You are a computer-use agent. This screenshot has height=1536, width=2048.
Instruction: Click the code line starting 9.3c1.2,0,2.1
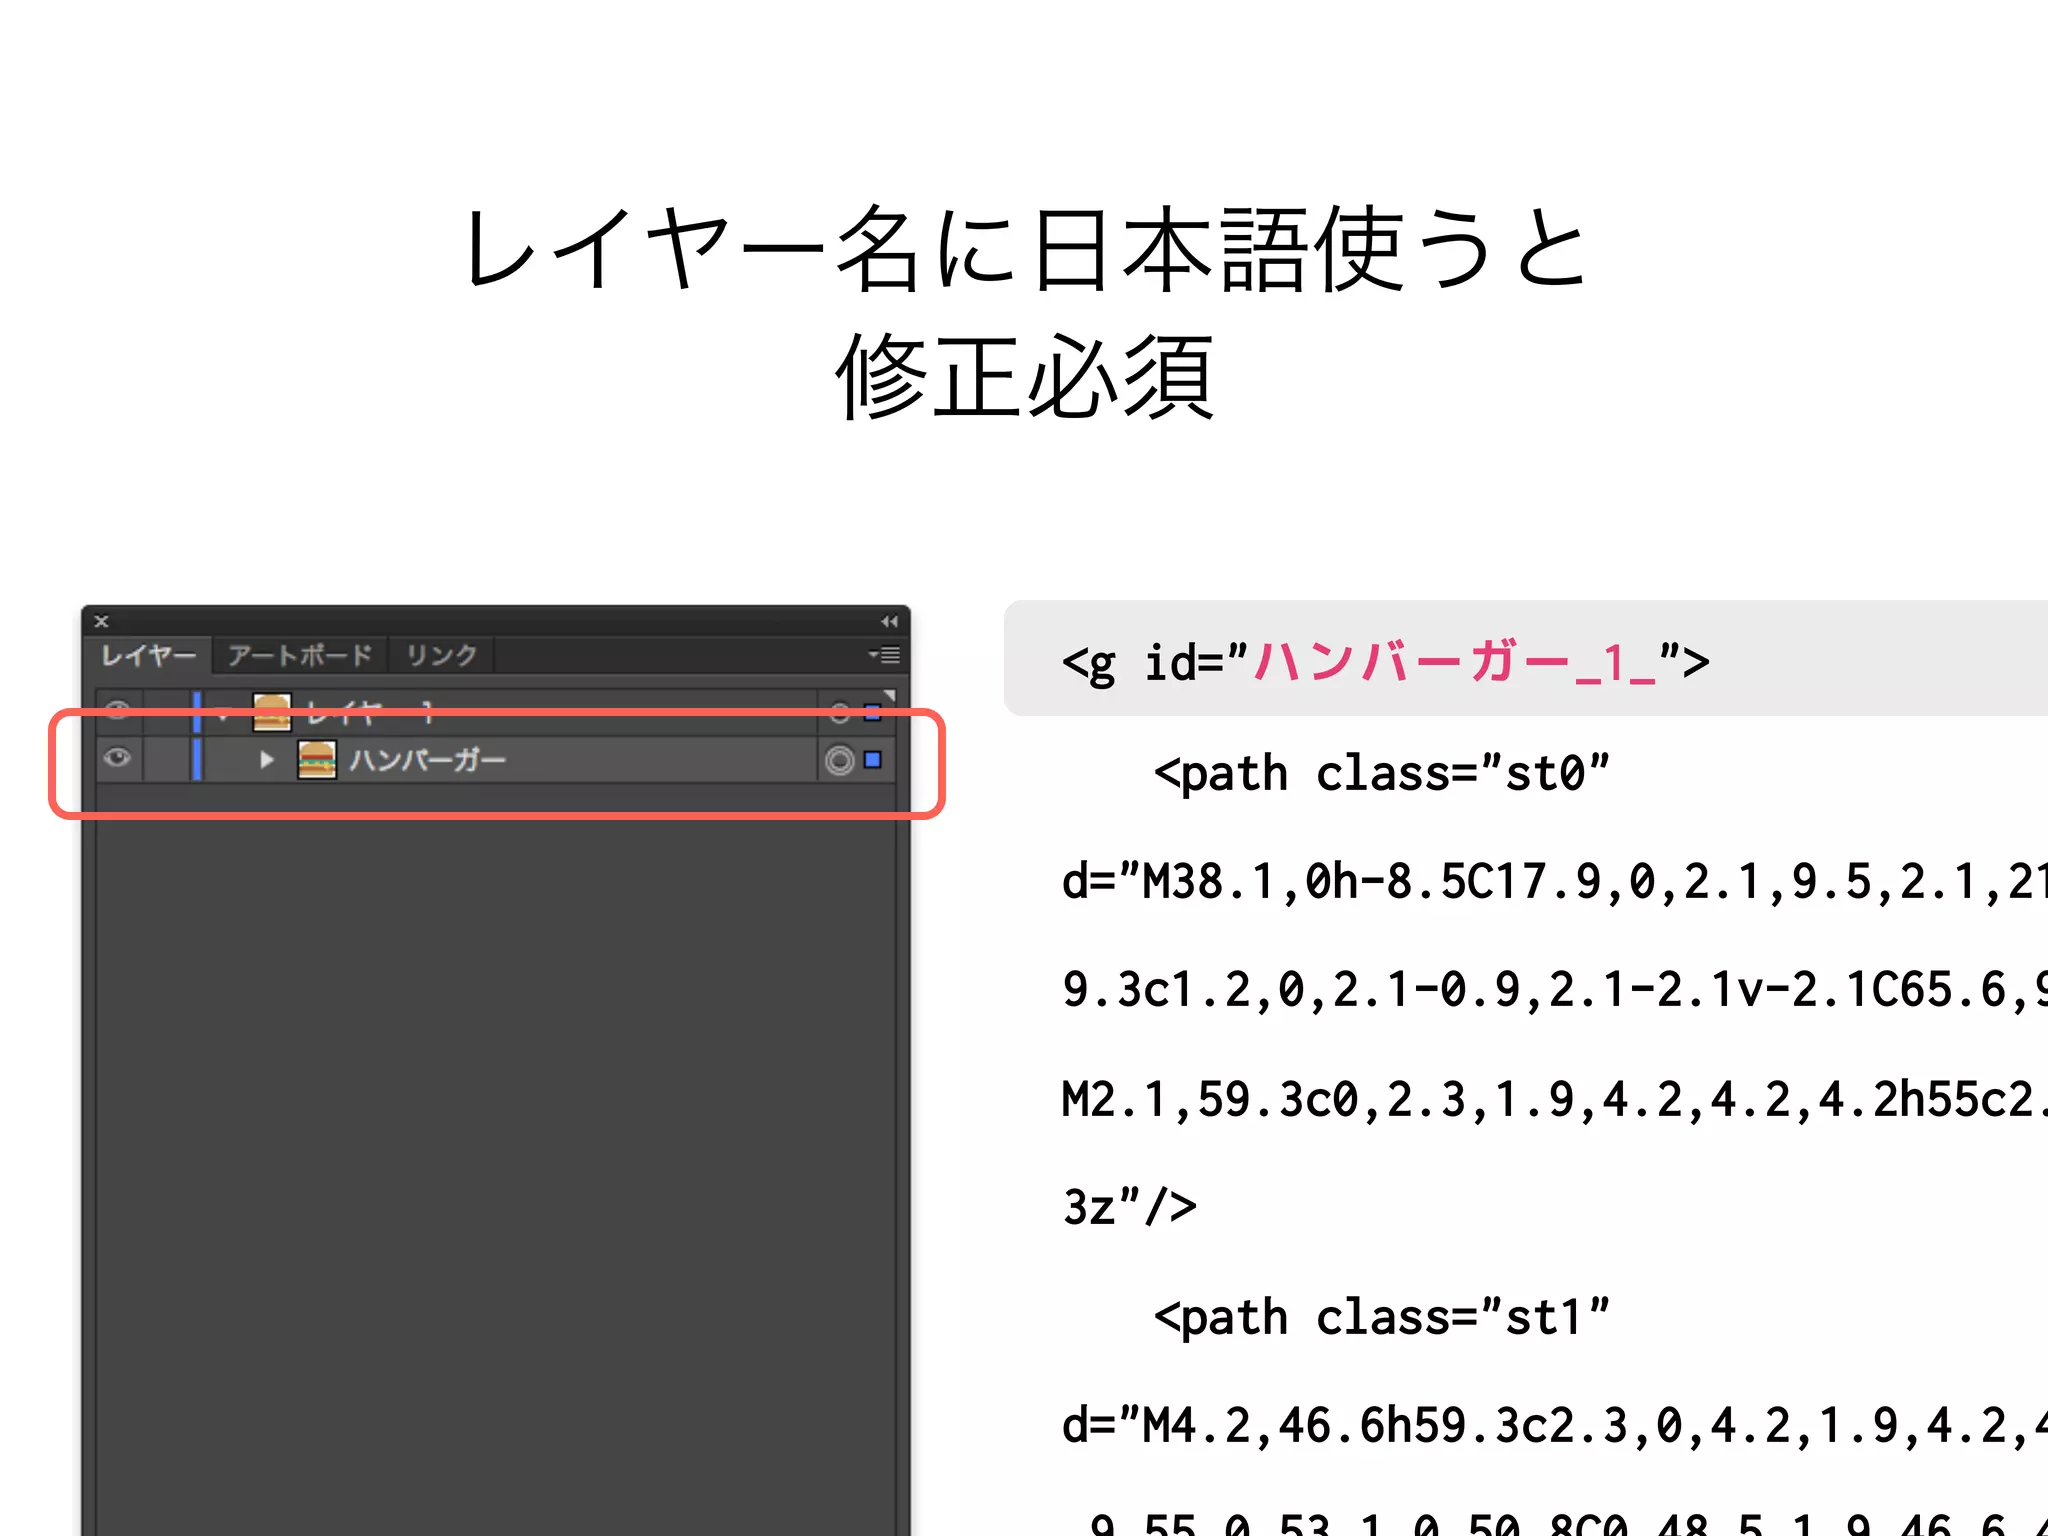pyautogui.click(x=1555, y=990)
